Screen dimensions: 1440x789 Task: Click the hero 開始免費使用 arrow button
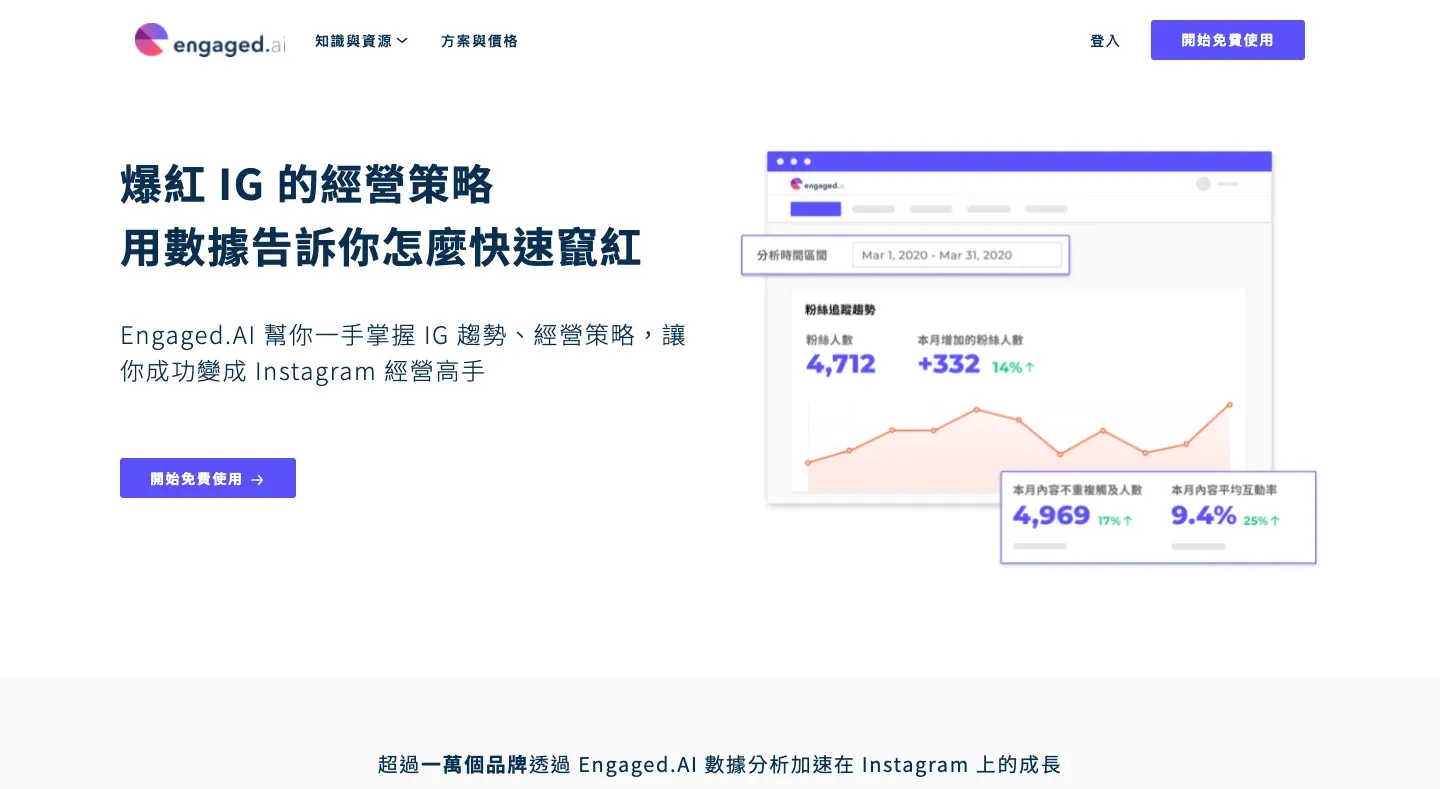tap(208, 478)
